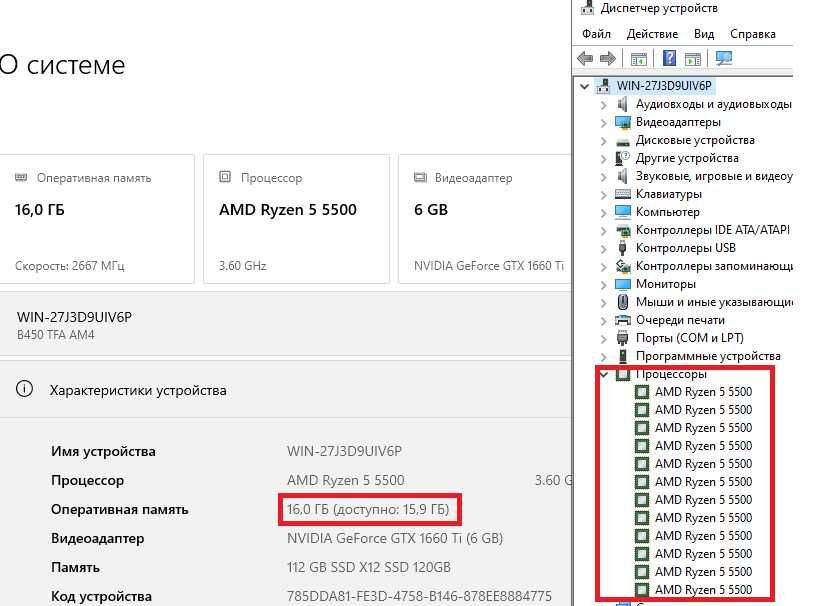The height and width of the screenshot is (606, 814).
Task: Expand the Клавиатуры chevron
Action: tap(603, 195)
